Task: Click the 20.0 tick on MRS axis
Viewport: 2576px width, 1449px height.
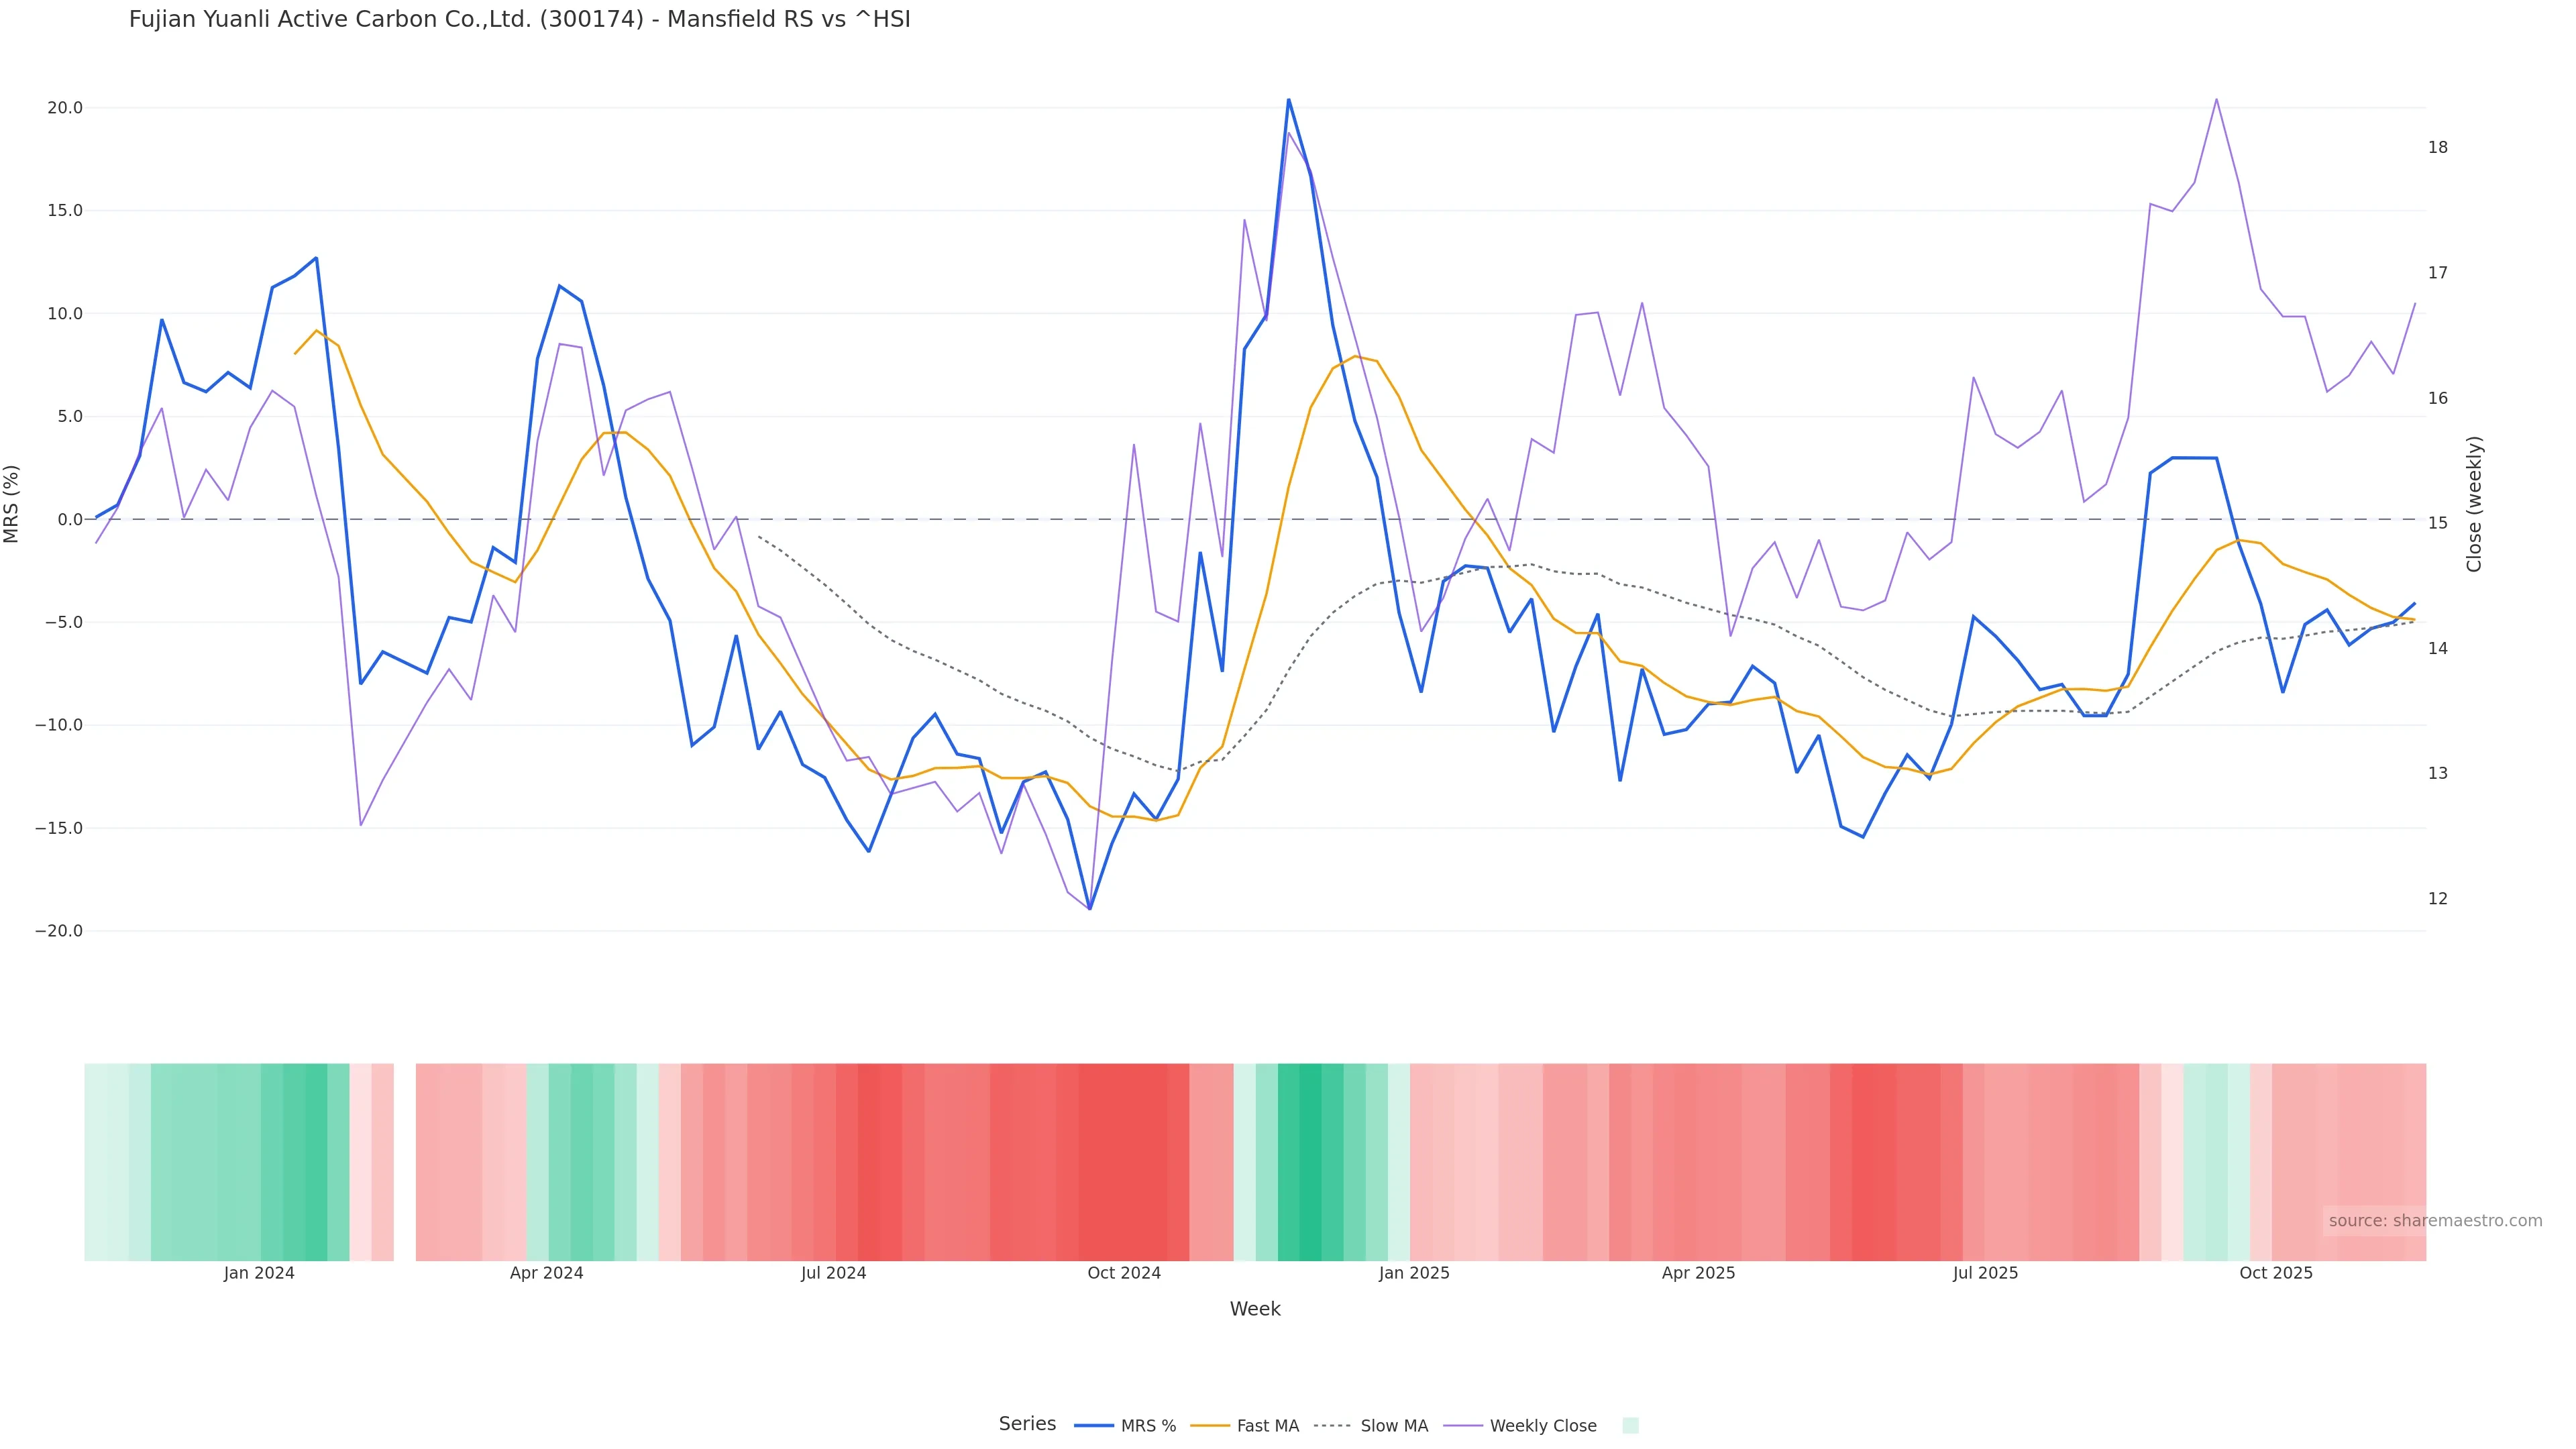Action: [64, 108]
